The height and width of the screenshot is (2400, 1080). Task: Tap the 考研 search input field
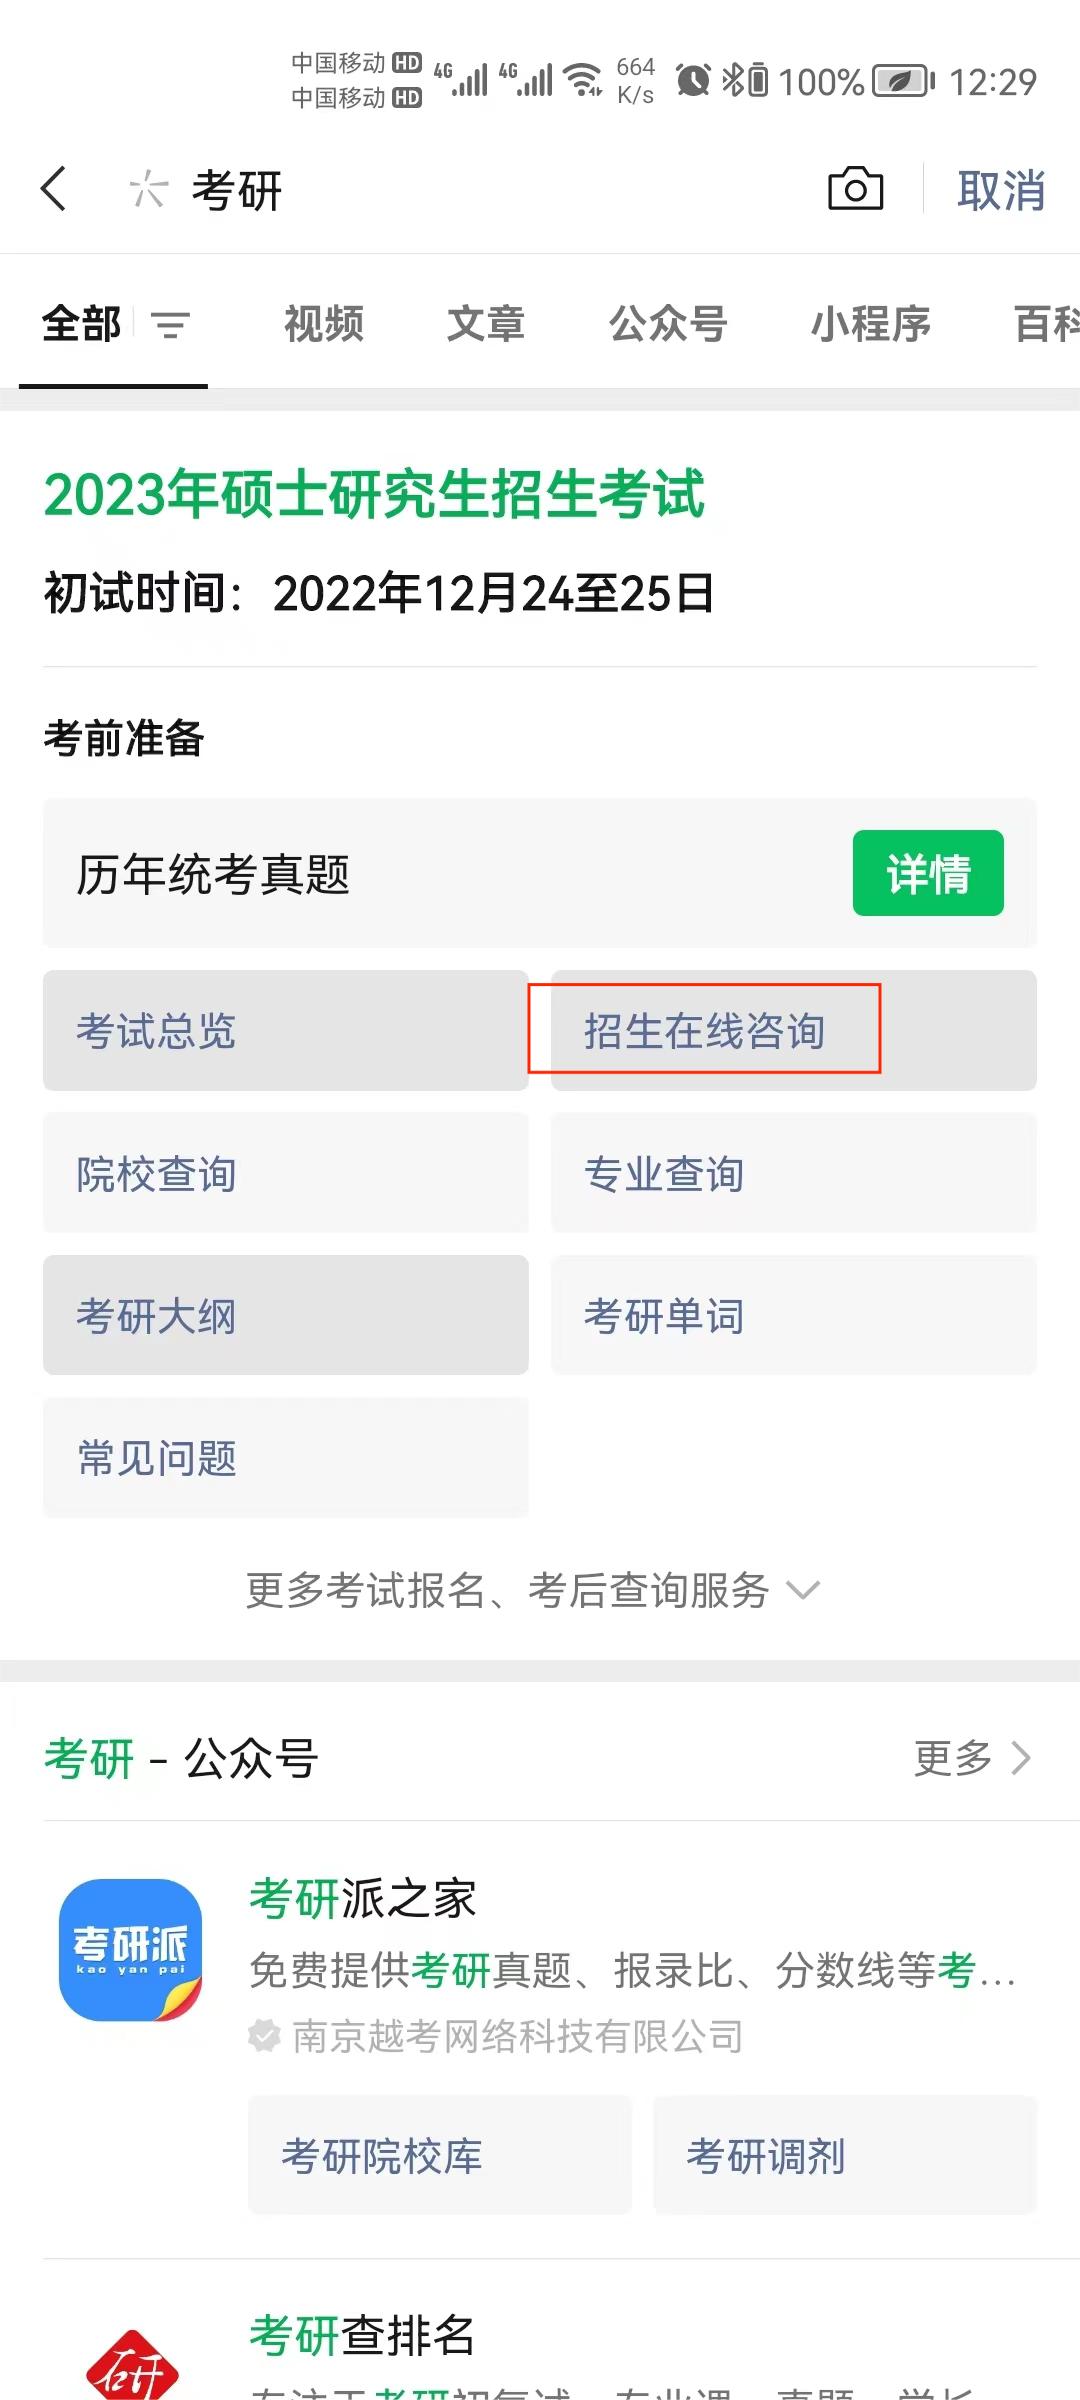point(480,190)
